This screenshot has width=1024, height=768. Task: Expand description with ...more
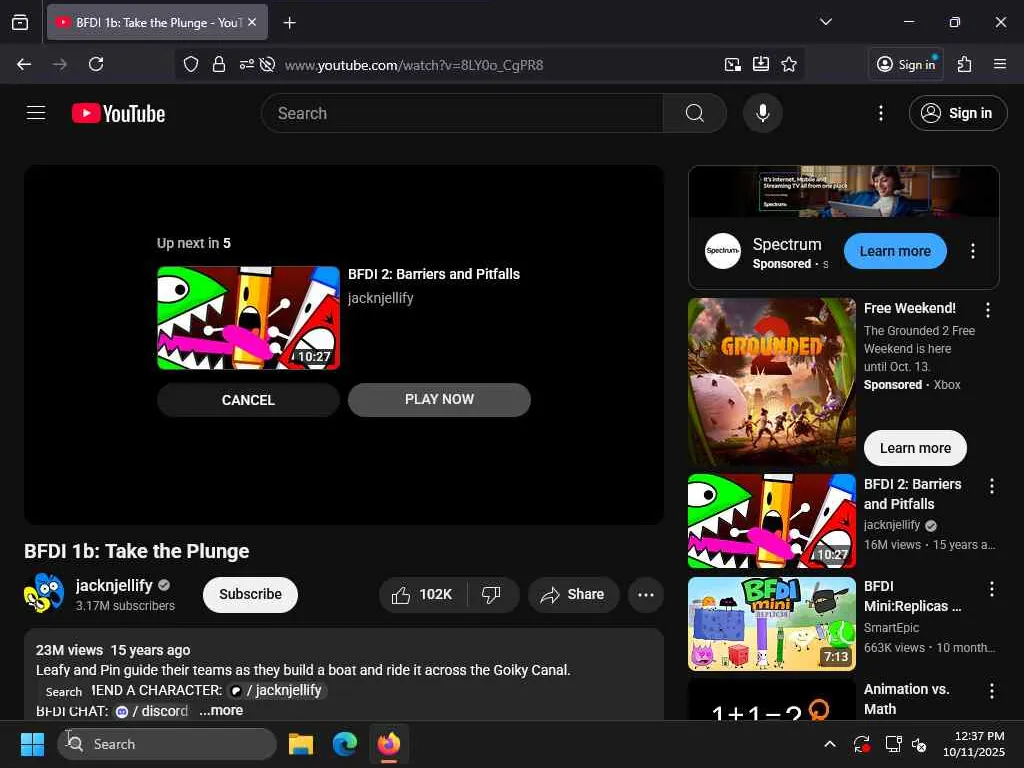(221, 710)
